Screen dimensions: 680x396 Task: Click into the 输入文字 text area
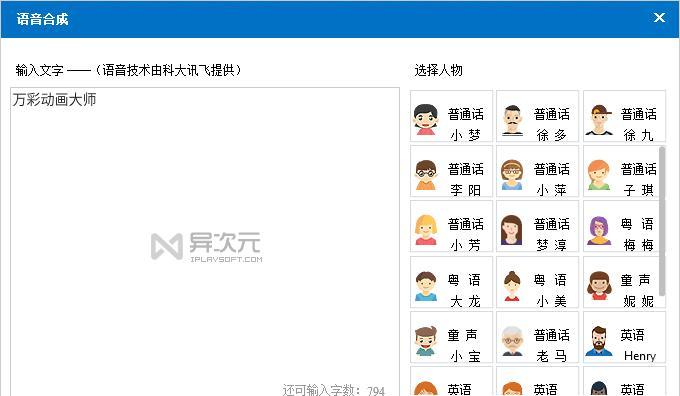(x=205, y=241)
